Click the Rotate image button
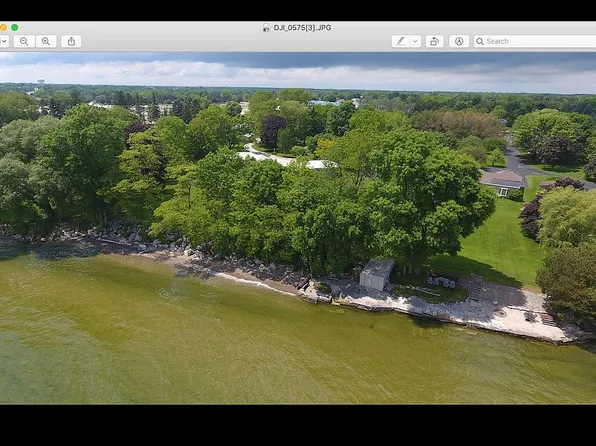 point(434,41)
